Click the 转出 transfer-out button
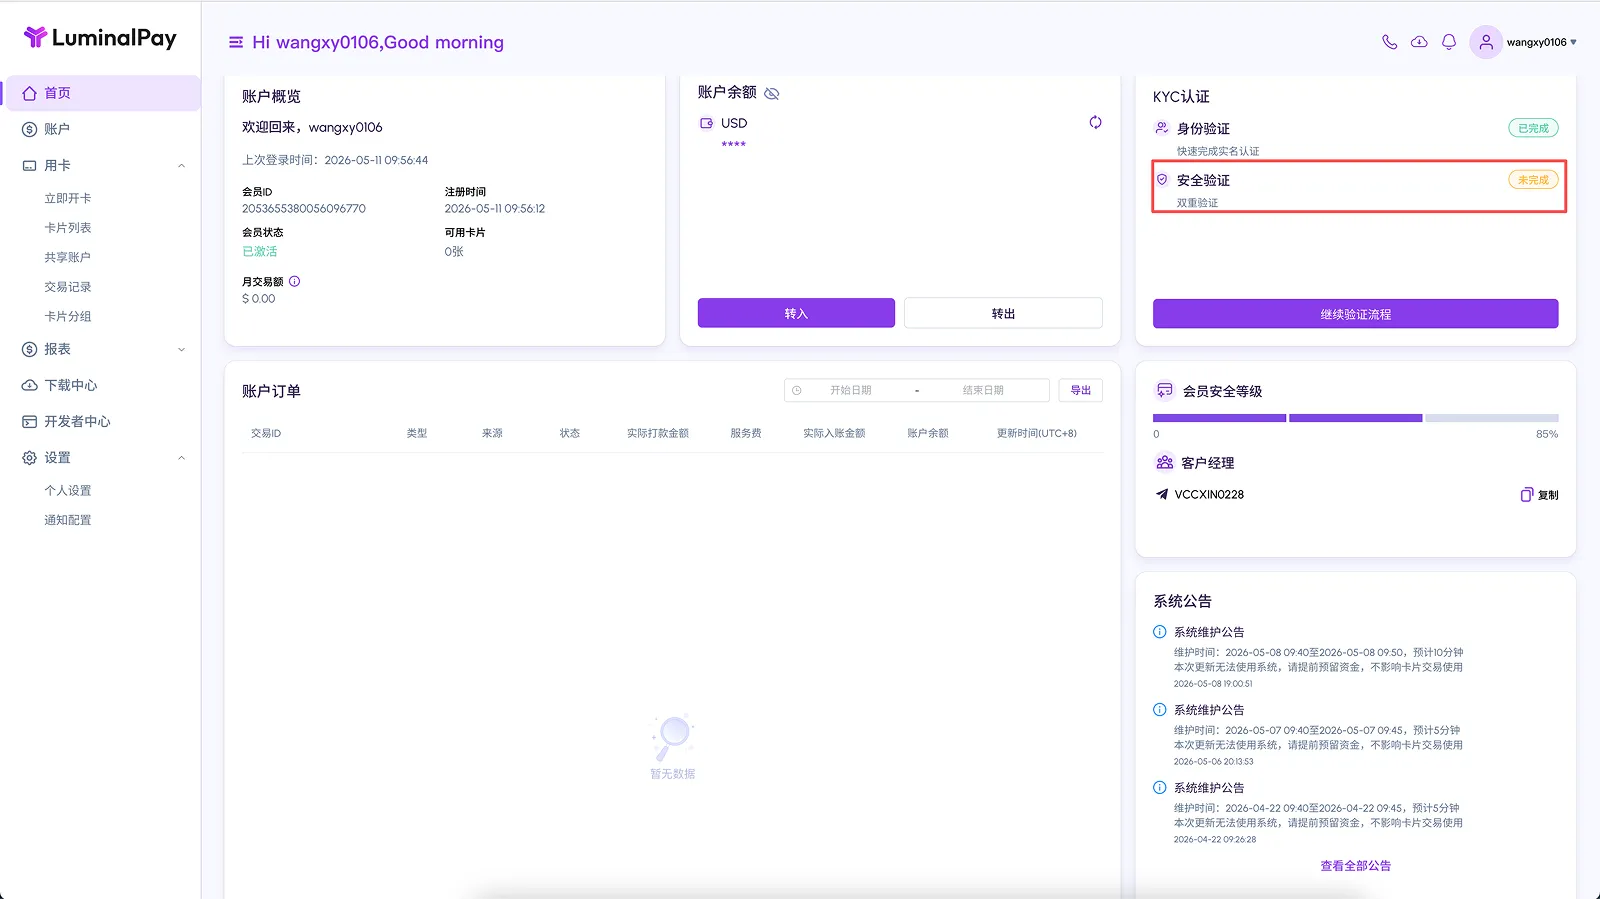Image resolution: width=1600 pixels, height=899 pixels. (1003, 313)
